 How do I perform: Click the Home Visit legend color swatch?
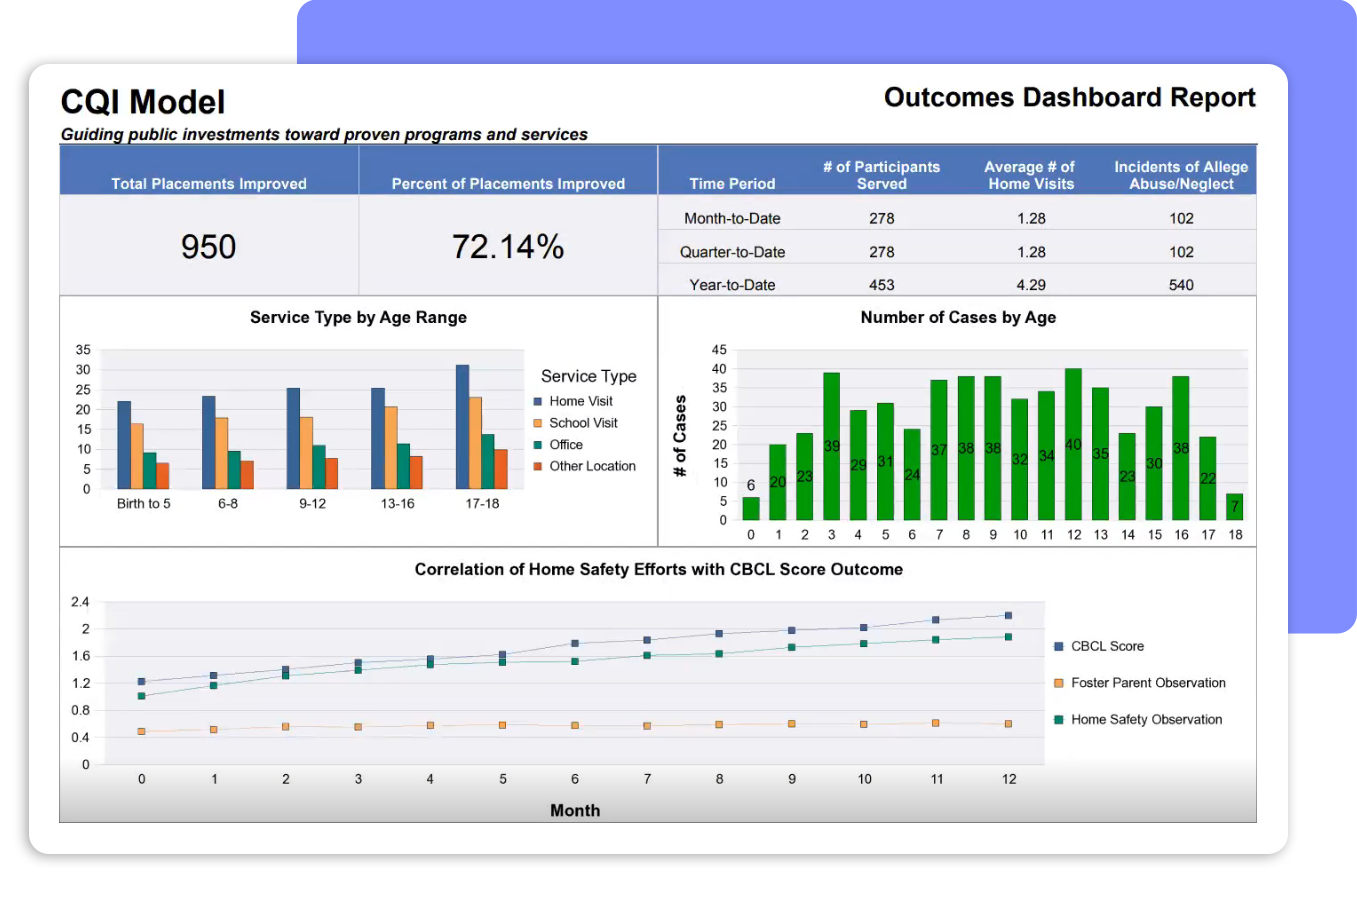tap(538, 401)
